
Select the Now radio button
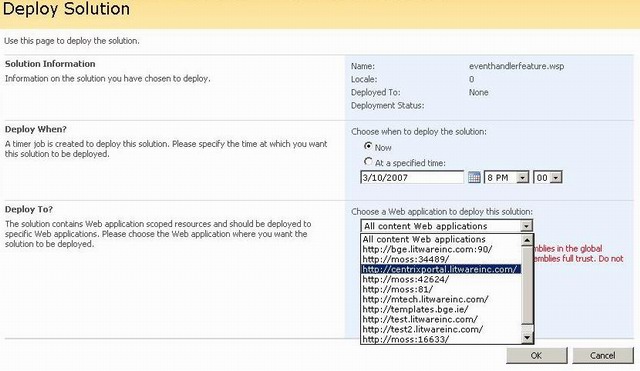pyautogui.click(x=368, y=146)
